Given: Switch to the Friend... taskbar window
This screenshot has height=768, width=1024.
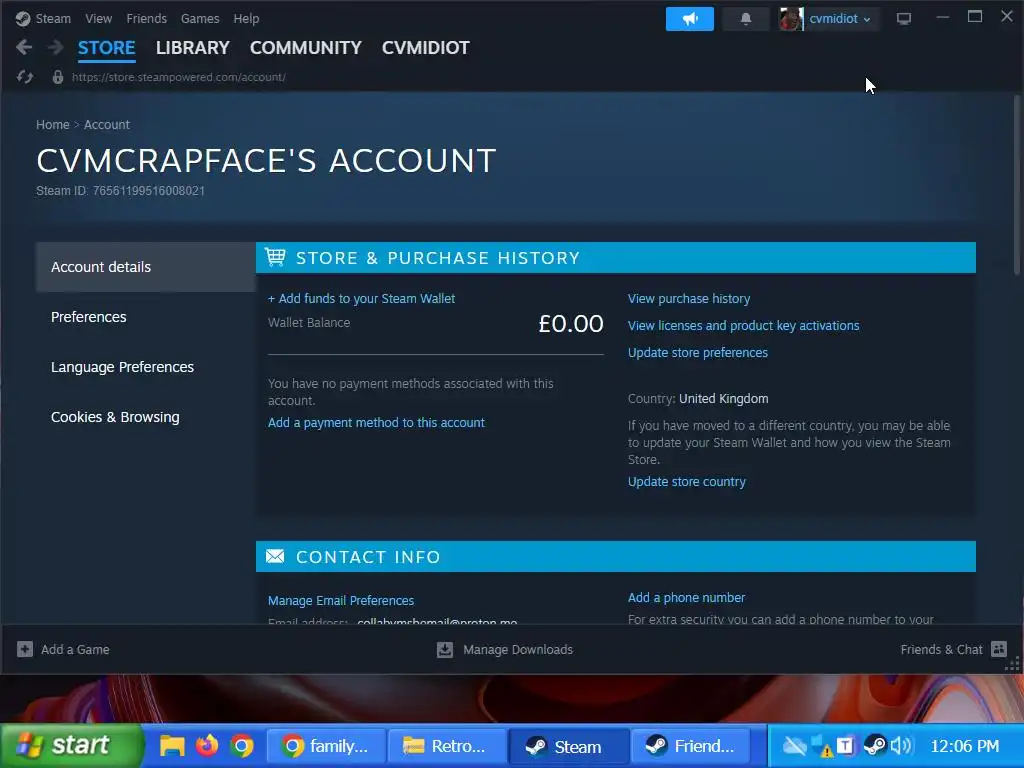Looking at the screenshot, I should coord(690,746).
